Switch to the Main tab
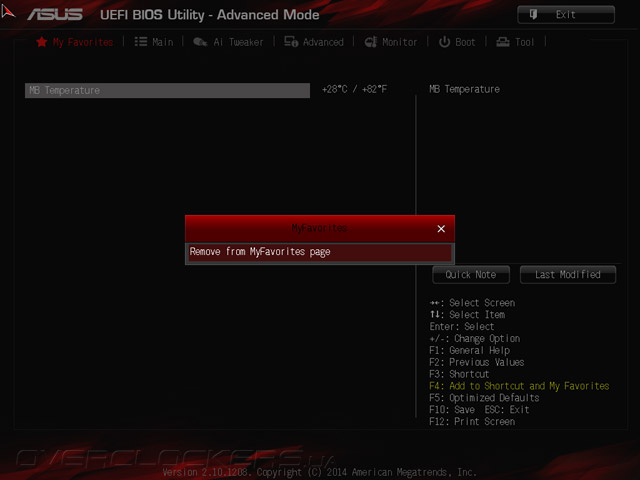 point(154,42)
